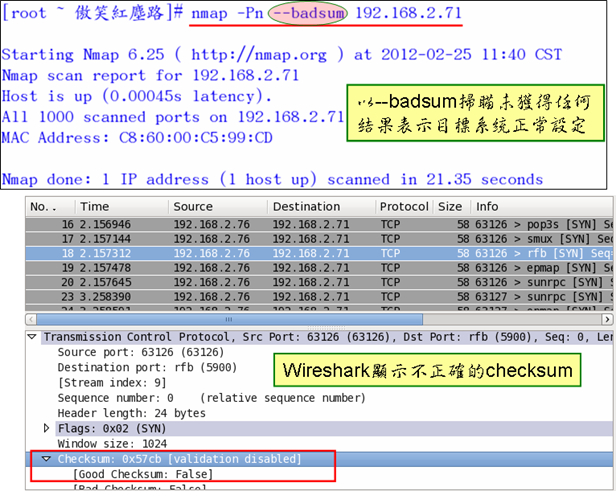Select the 'Header length: 24 bytes' line
This screenshot has height=491, width=616.
pos(131,413)
